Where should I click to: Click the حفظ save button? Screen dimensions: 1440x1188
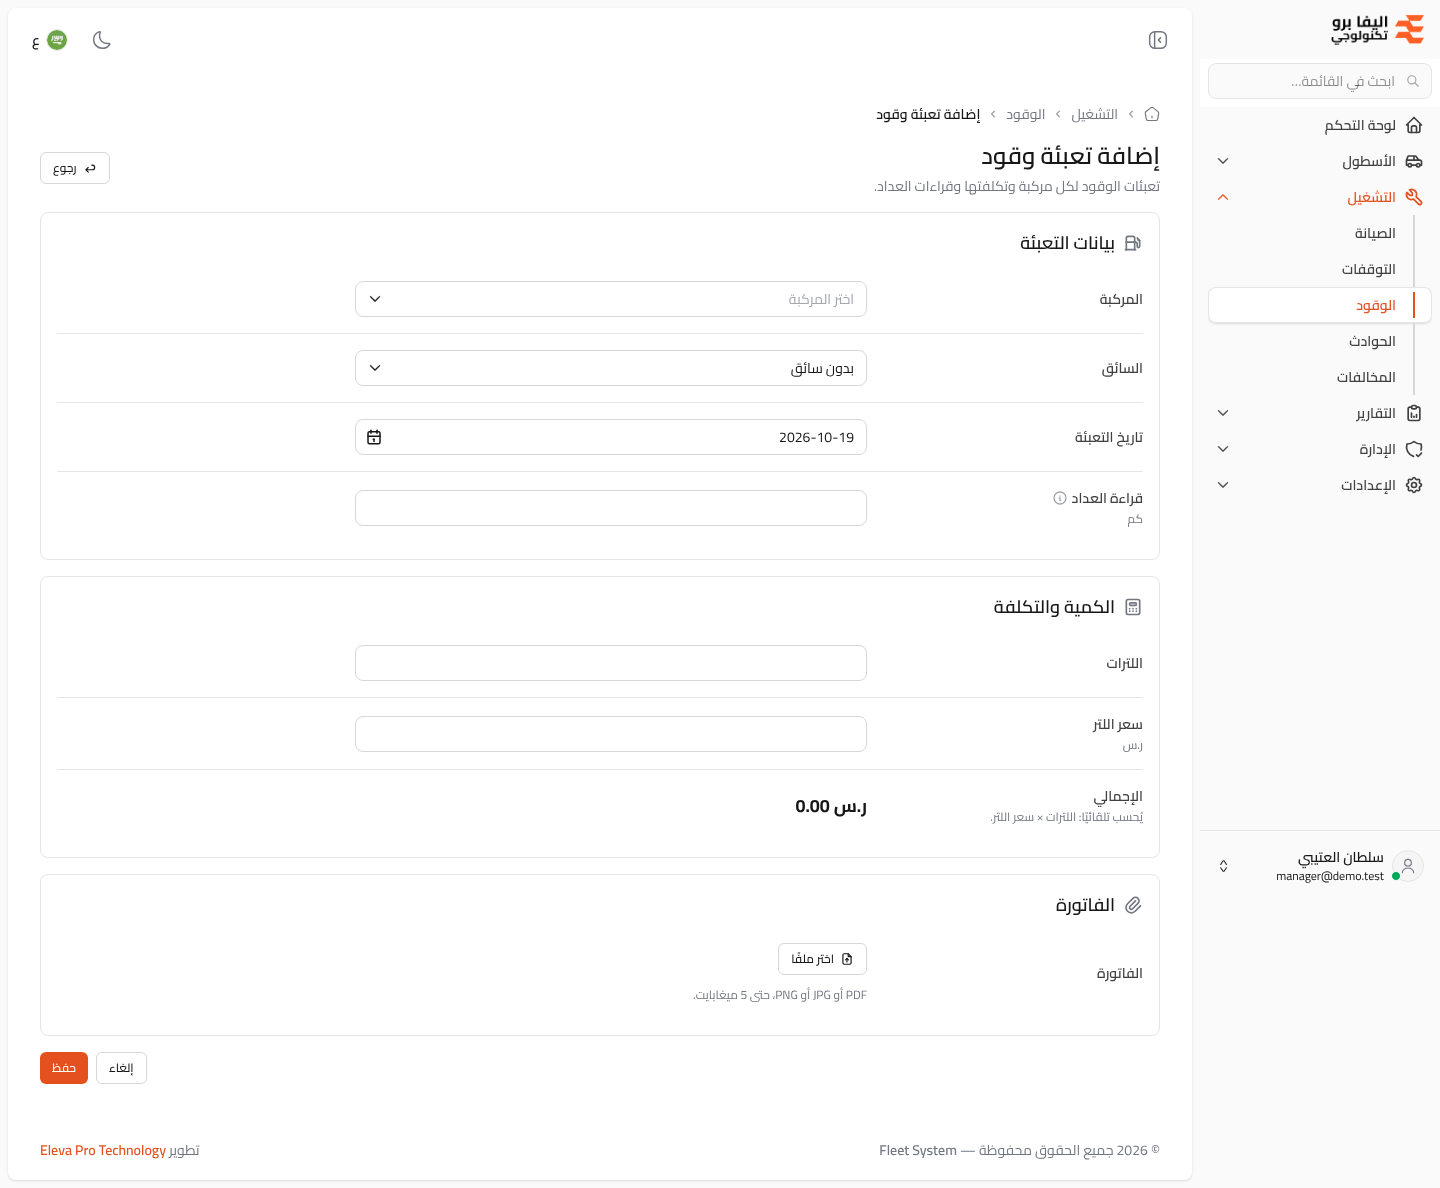[64, 1068]
